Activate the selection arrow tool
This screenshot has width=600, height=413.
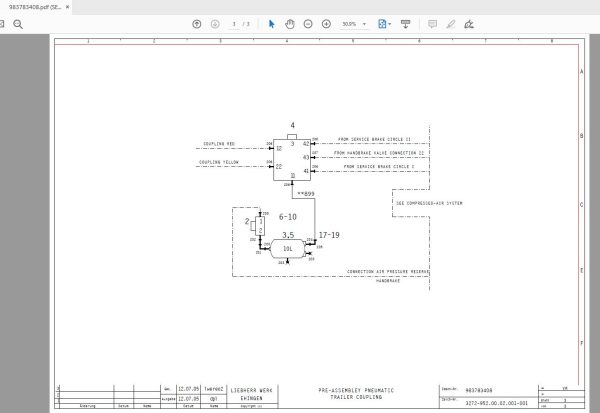pos(271,24)
